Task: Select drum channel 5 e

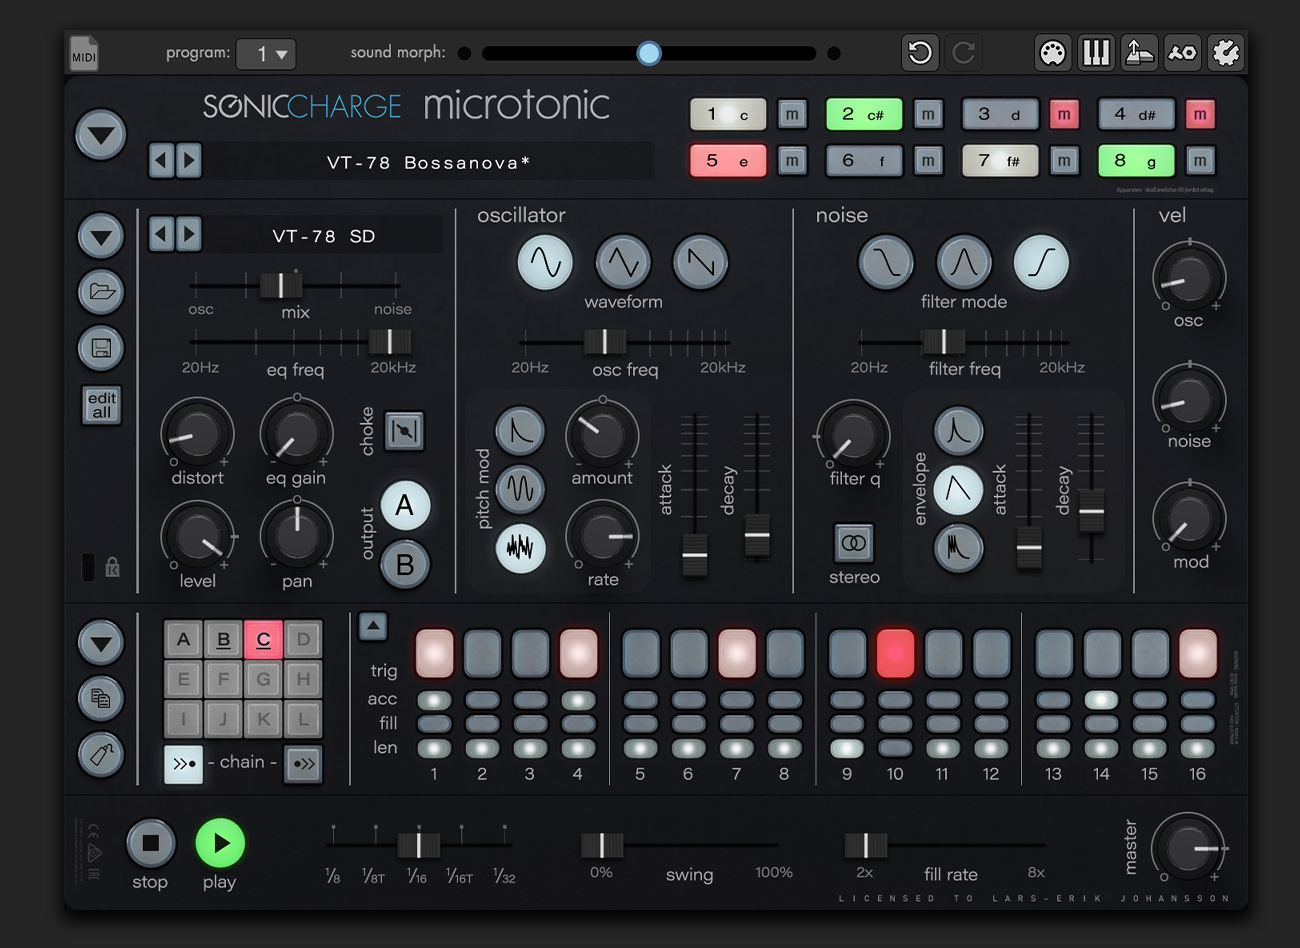Action: pos(728,160)
